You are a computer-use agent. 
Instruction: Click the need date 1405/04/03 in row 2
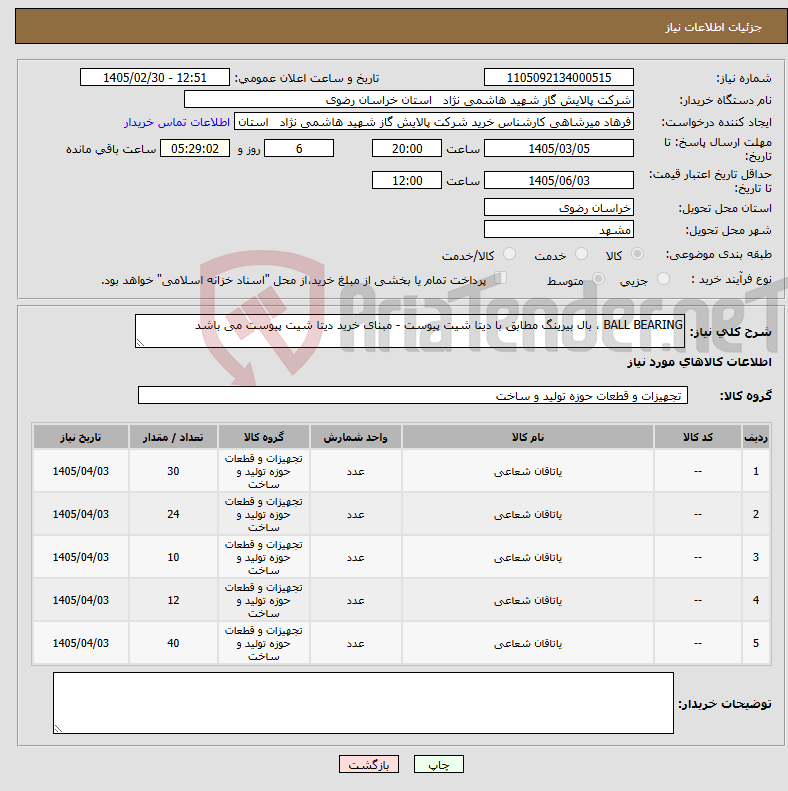point(81,514)
